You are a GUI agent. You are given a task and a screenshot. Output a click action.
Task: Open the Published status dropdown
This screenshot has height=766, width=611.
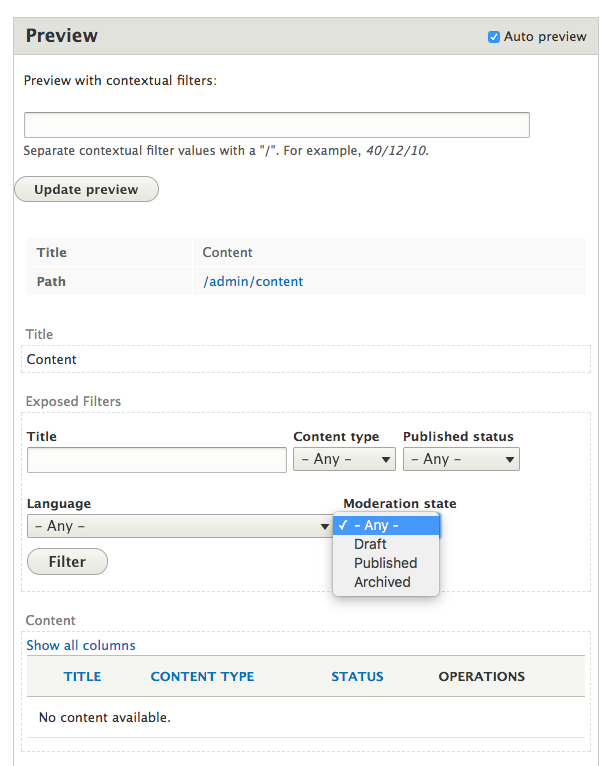(x=461, y=459)
